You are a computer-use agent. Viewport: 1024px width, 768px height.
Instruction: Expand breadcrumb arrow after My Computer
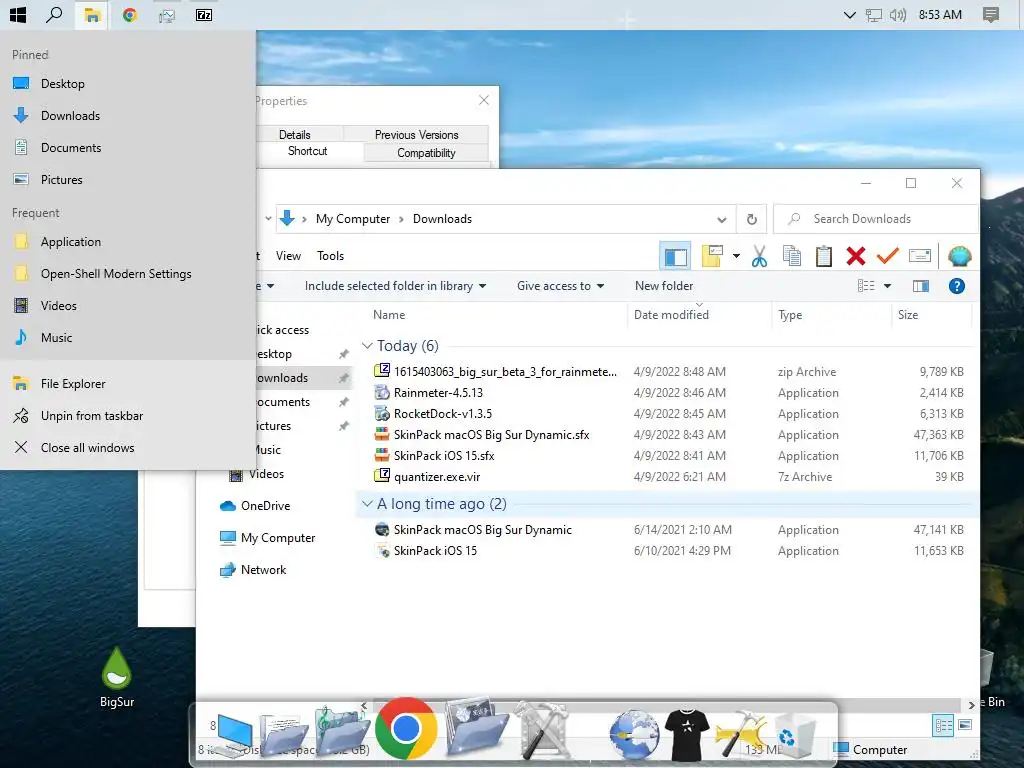[401, 219]
